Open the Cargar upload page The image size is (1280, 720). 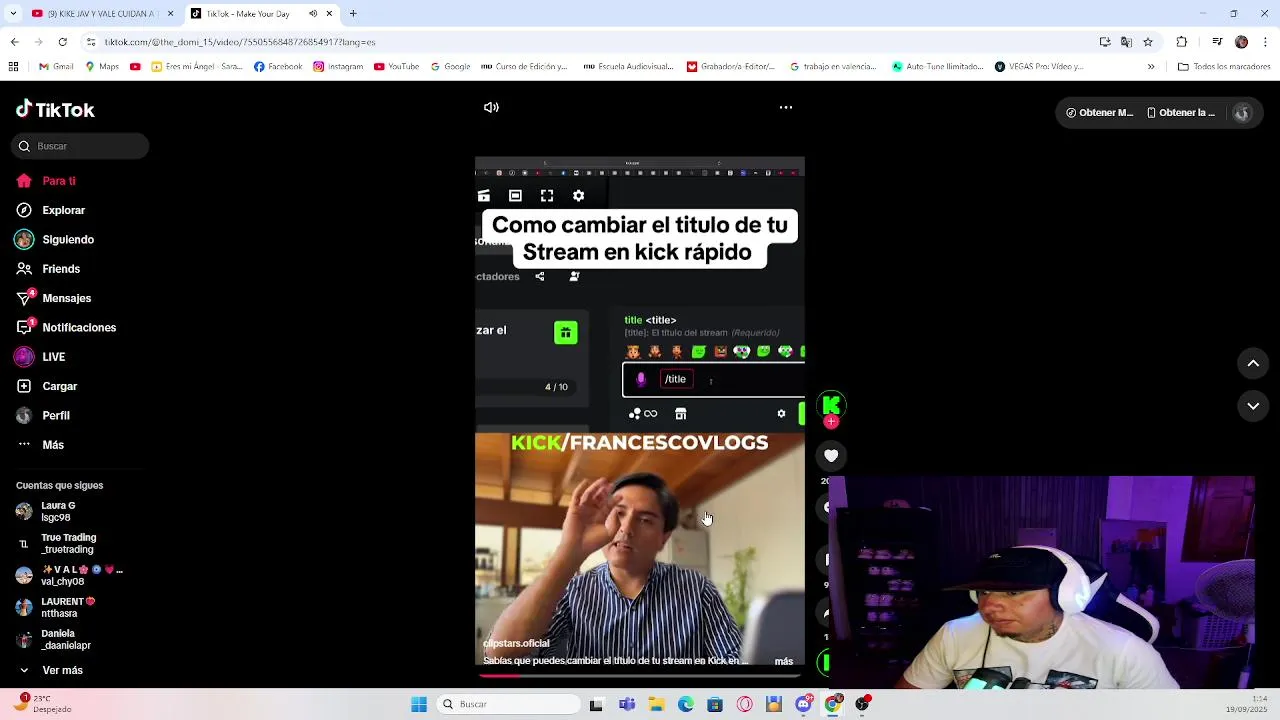46,386
